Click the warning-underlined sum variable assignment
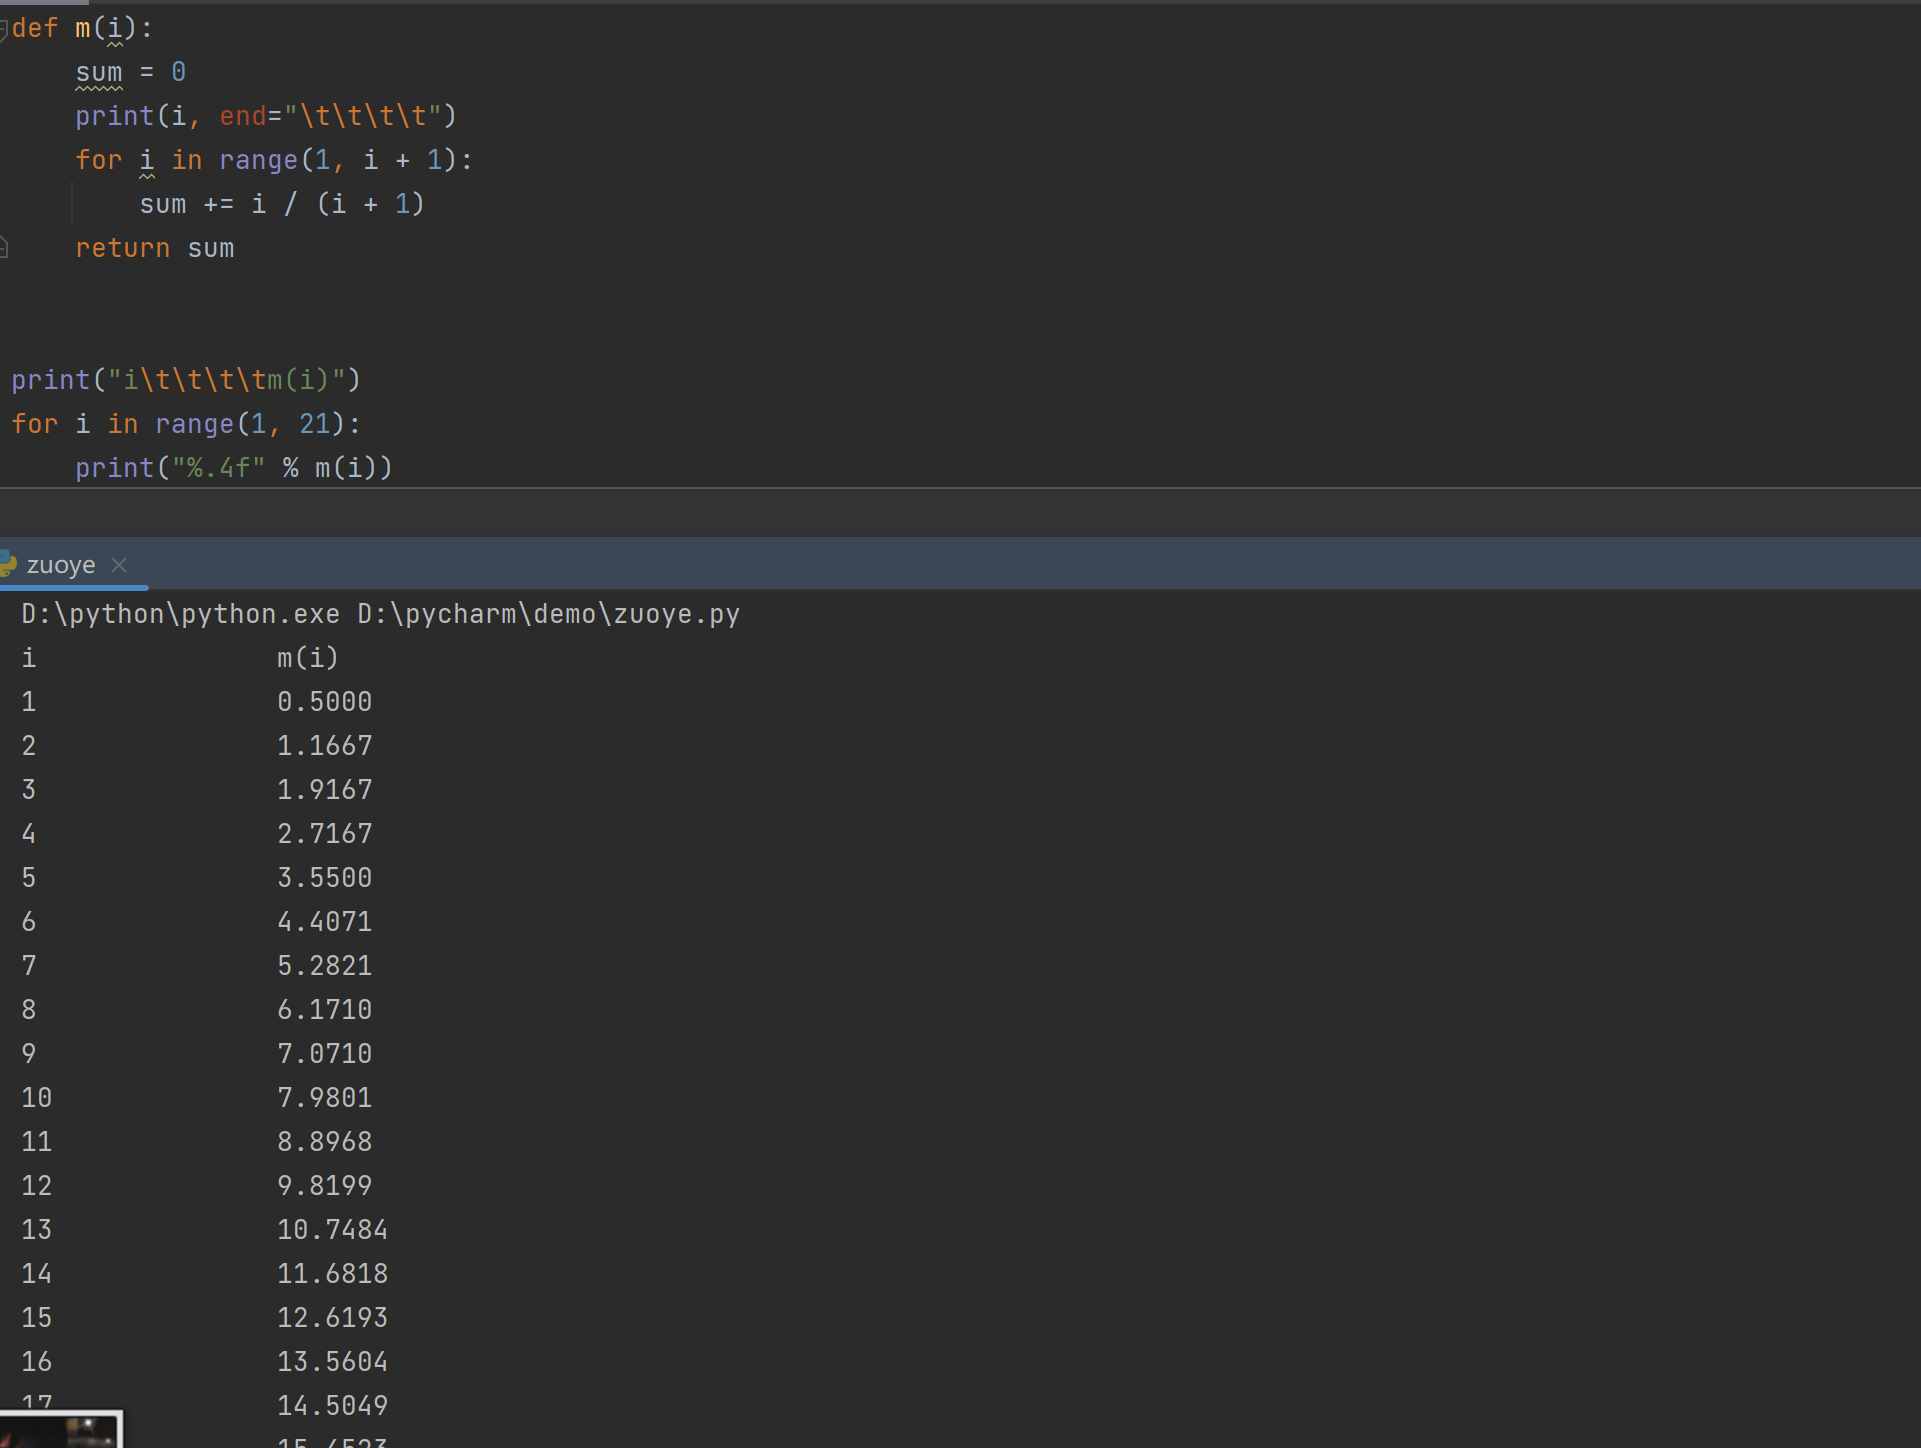This screenshot has height=1448, width=1921. point(99,73)
